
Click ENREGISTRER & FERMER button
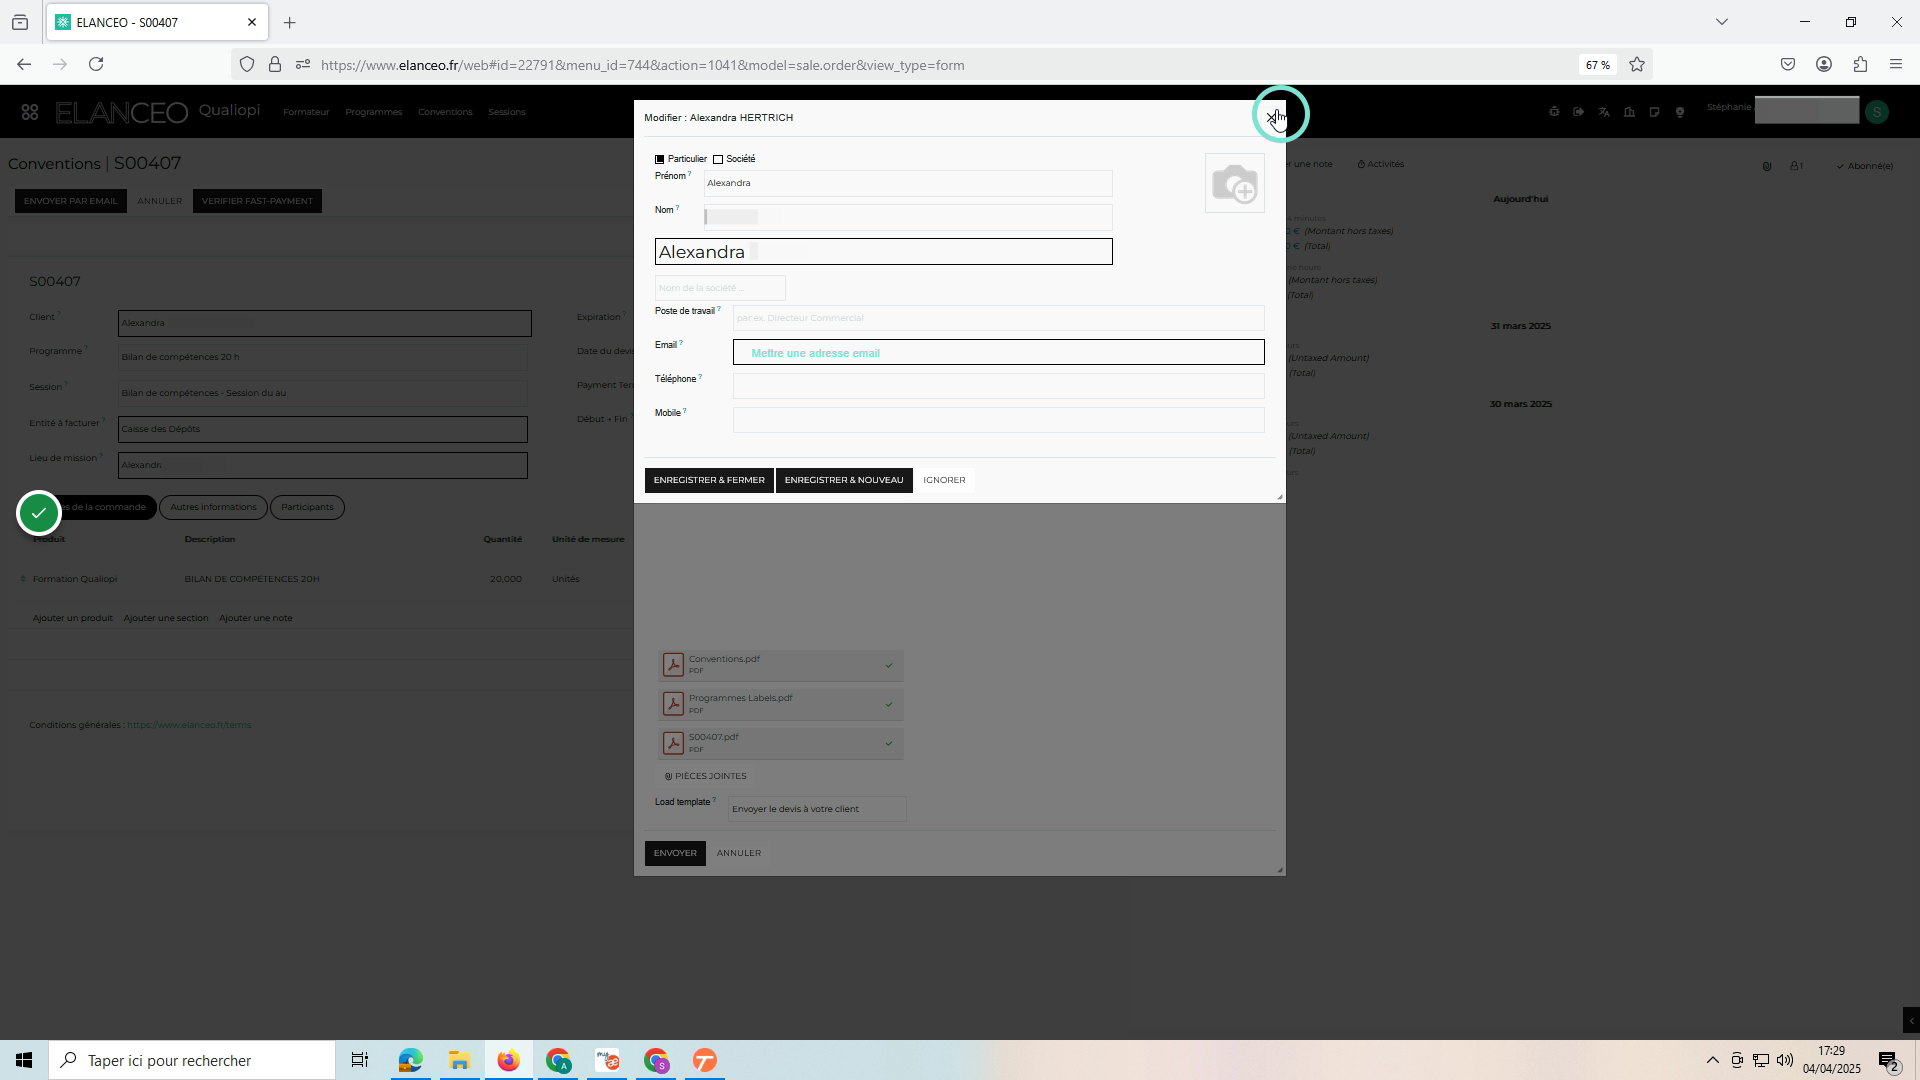click(709, 480)
